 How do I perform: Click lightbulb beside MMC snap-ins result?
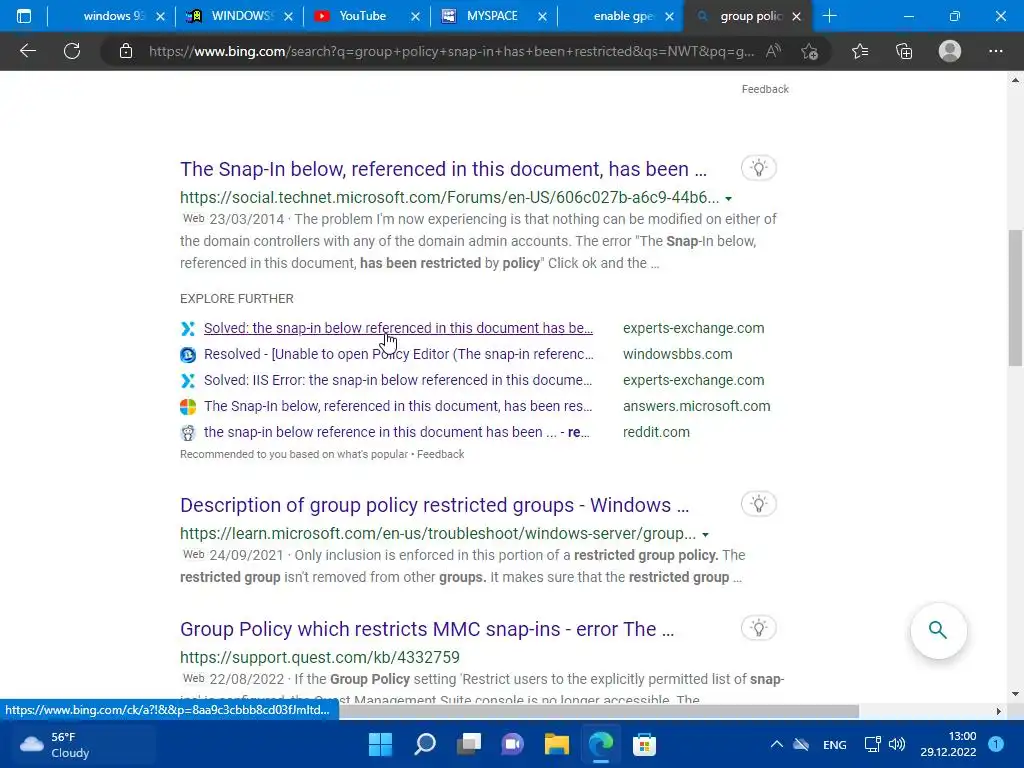click(758, 628)
